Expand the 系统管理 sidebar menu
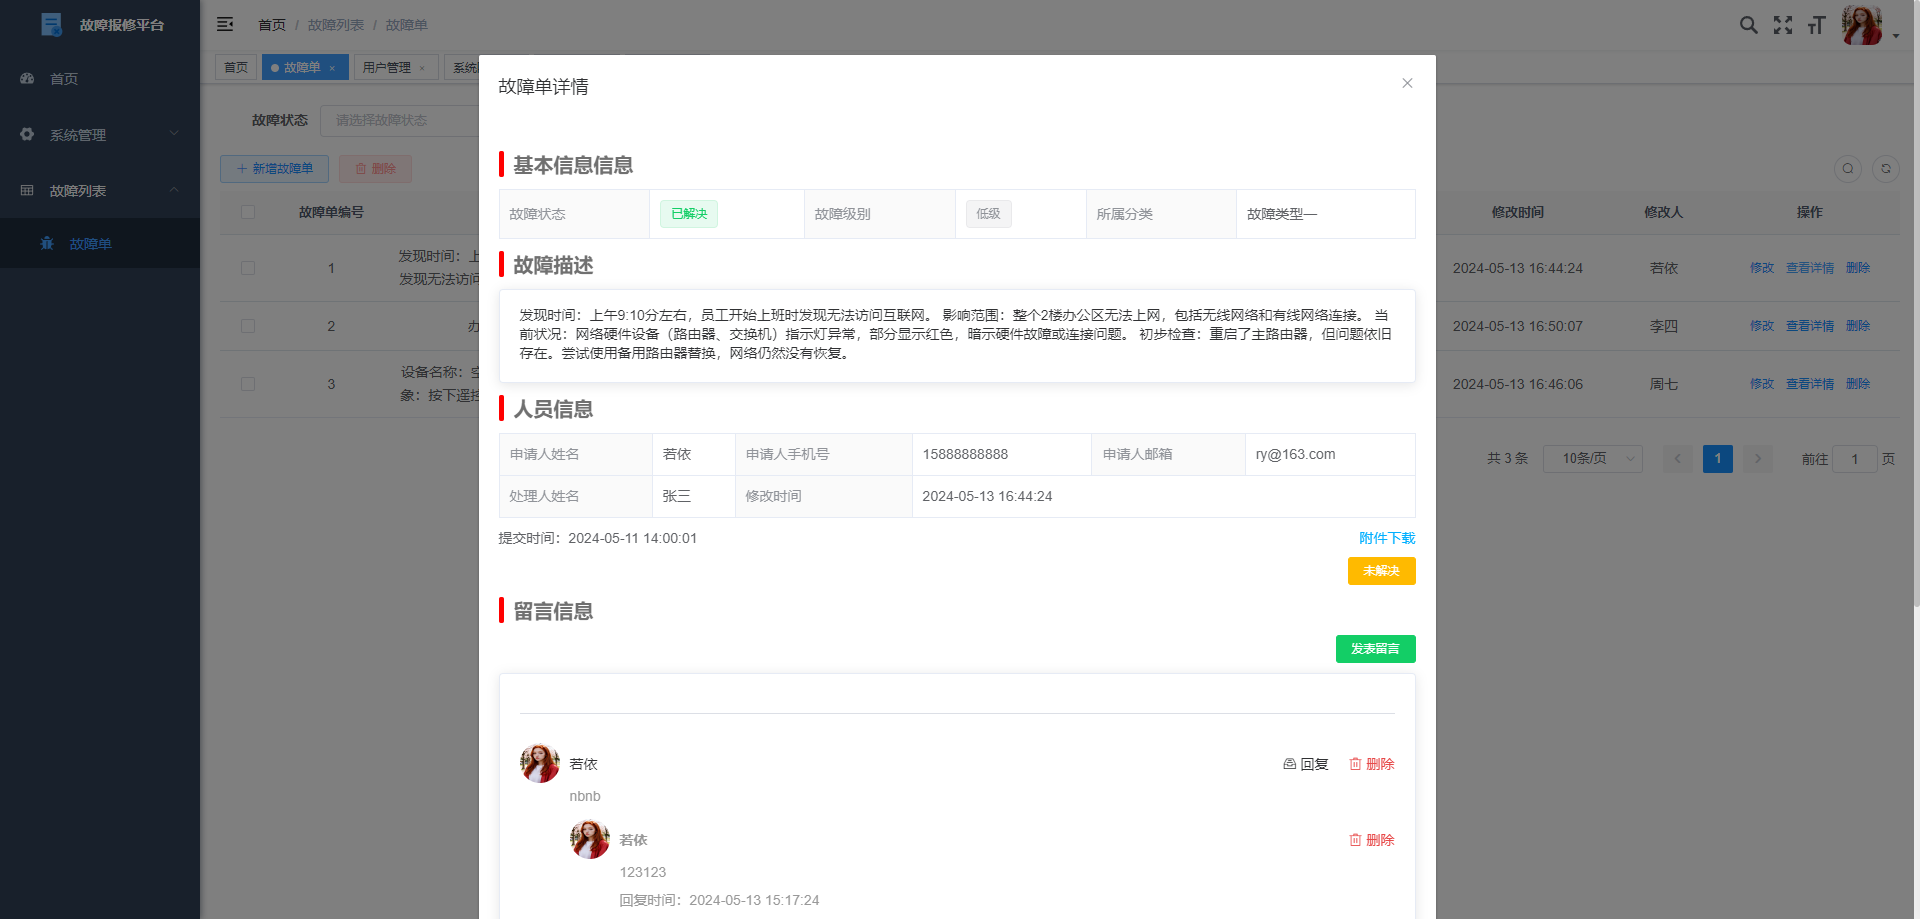Screen dimensions: 1920x919 100,135
